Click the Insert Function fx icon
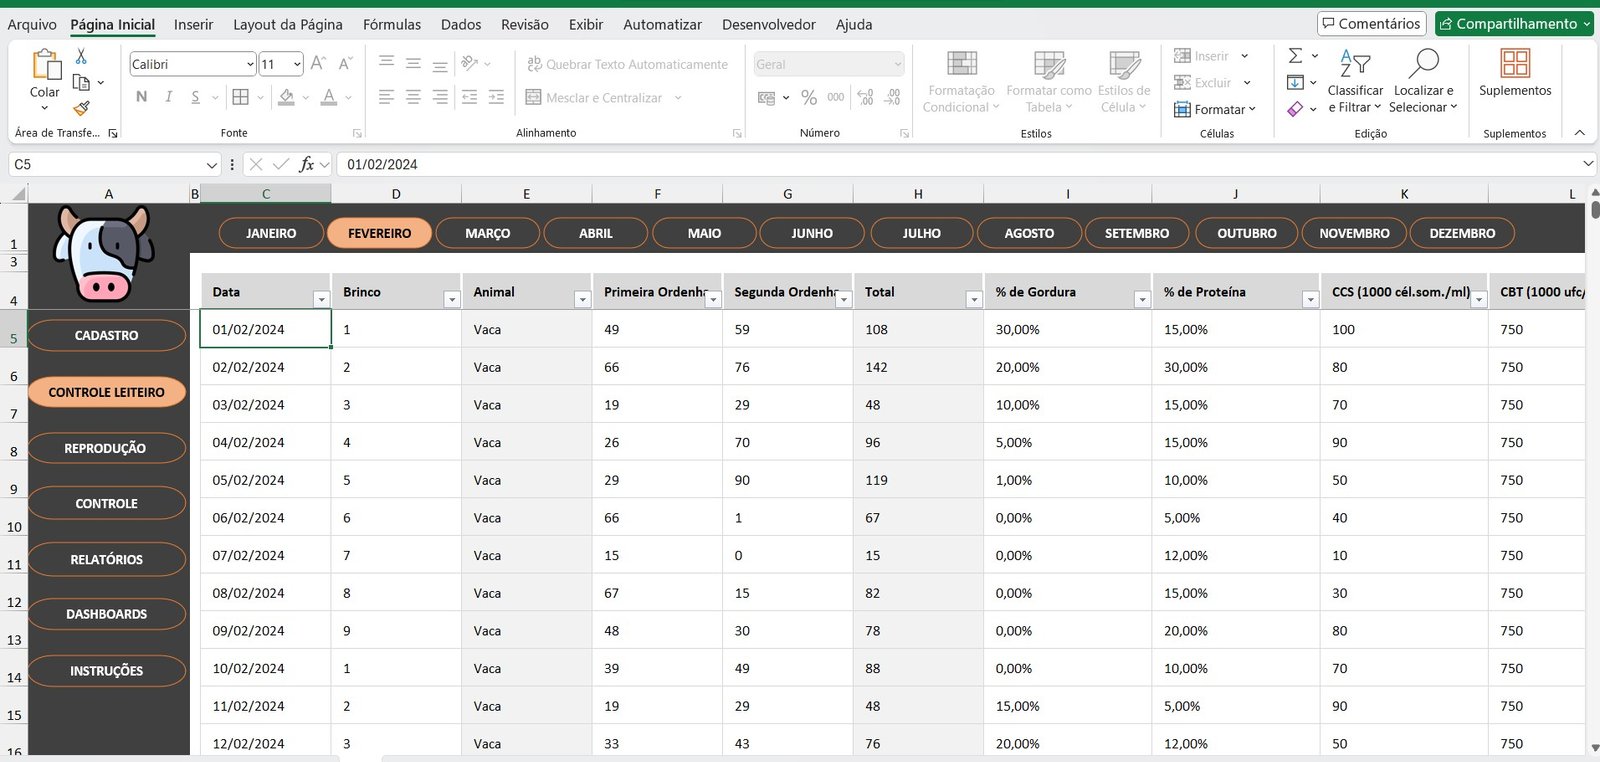 coord(307,164)
